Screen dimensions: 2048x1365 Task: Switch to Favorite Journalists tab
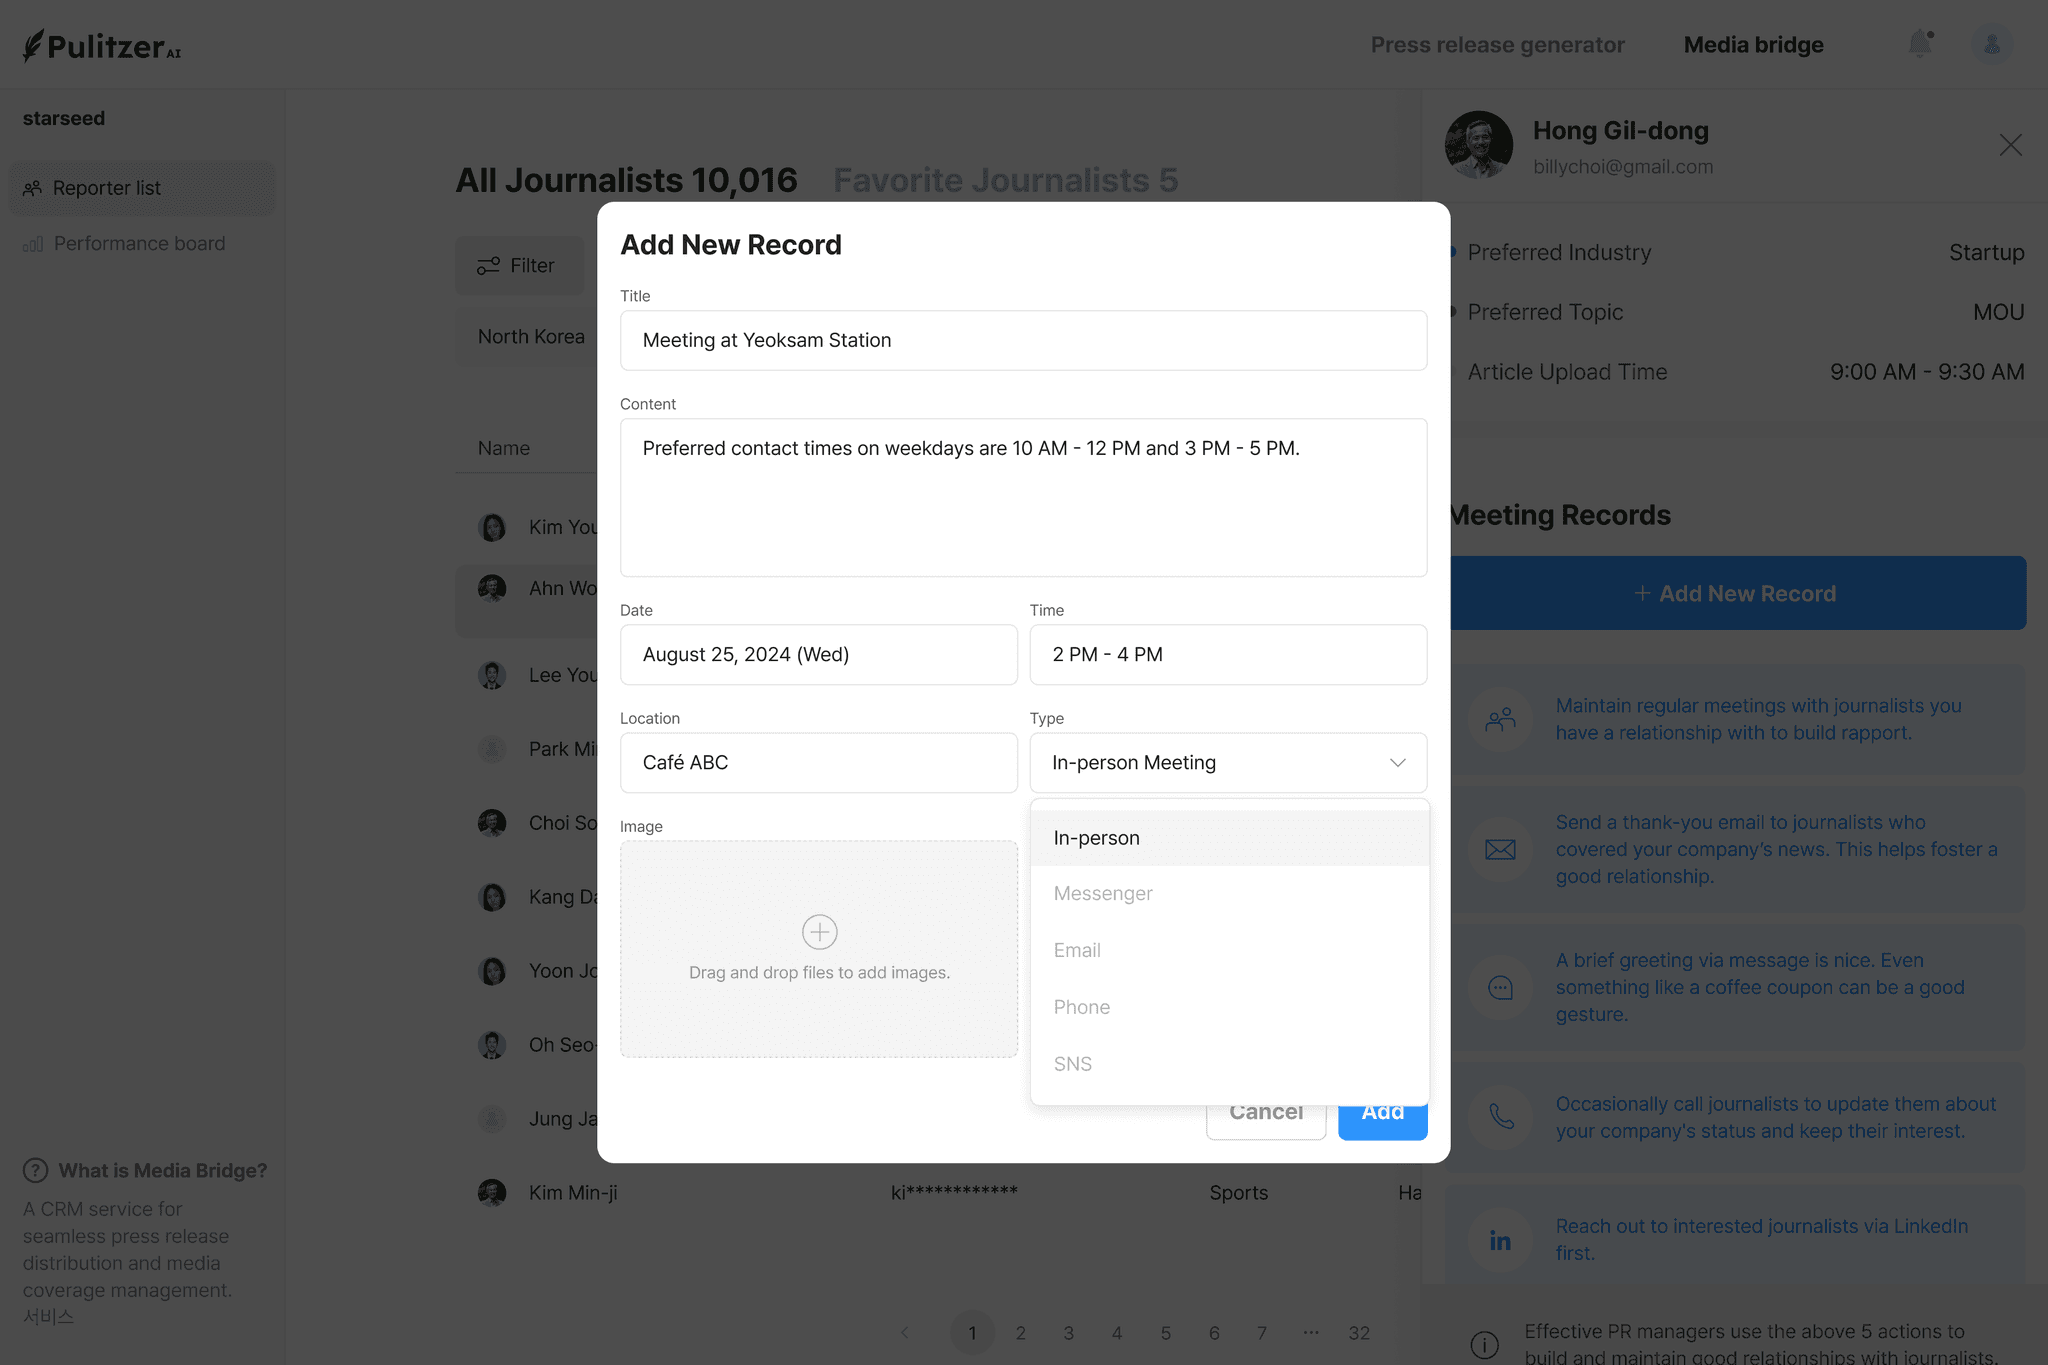tap(1005, 180)
